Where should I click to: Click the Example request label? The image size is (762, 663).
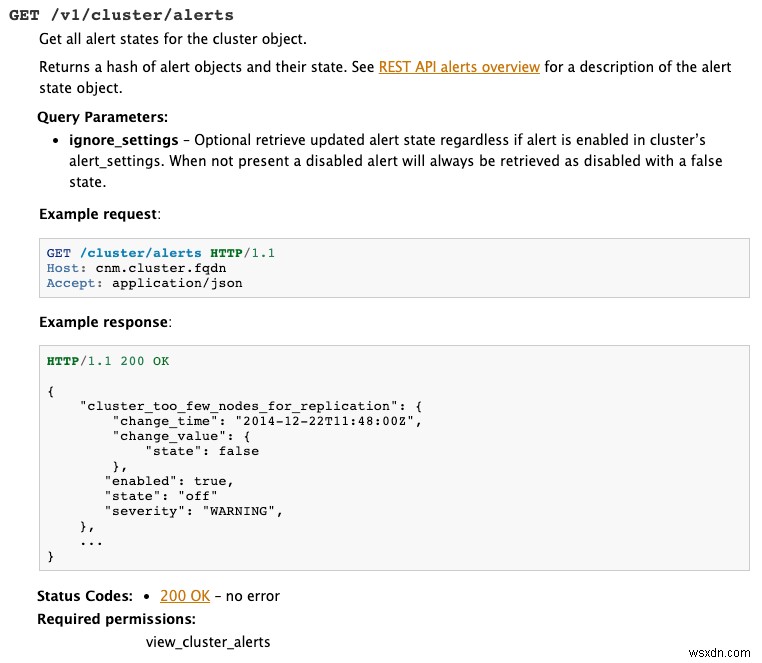(98, 214)
